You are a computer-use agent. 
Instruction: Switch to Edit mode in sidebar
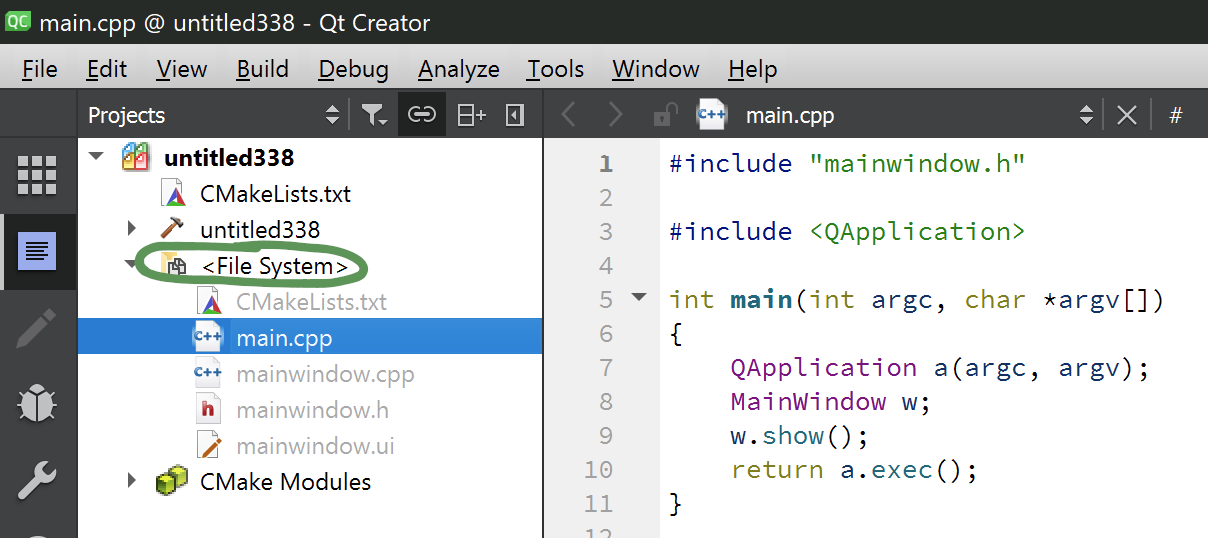pyautogui.click(x=37, y=250)
